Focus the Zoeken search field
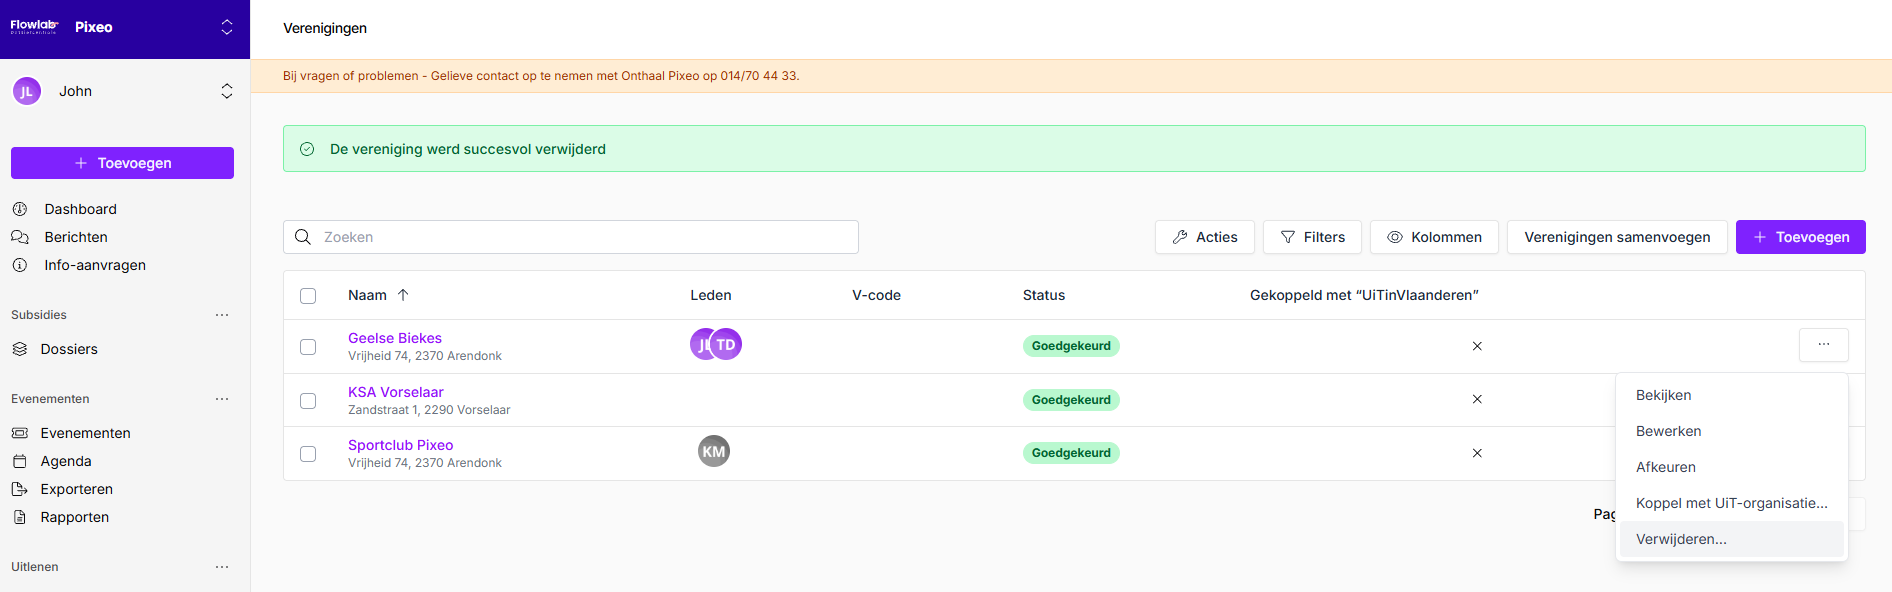The height and width of the screenshot is (592, 1892). coord(580,237)
